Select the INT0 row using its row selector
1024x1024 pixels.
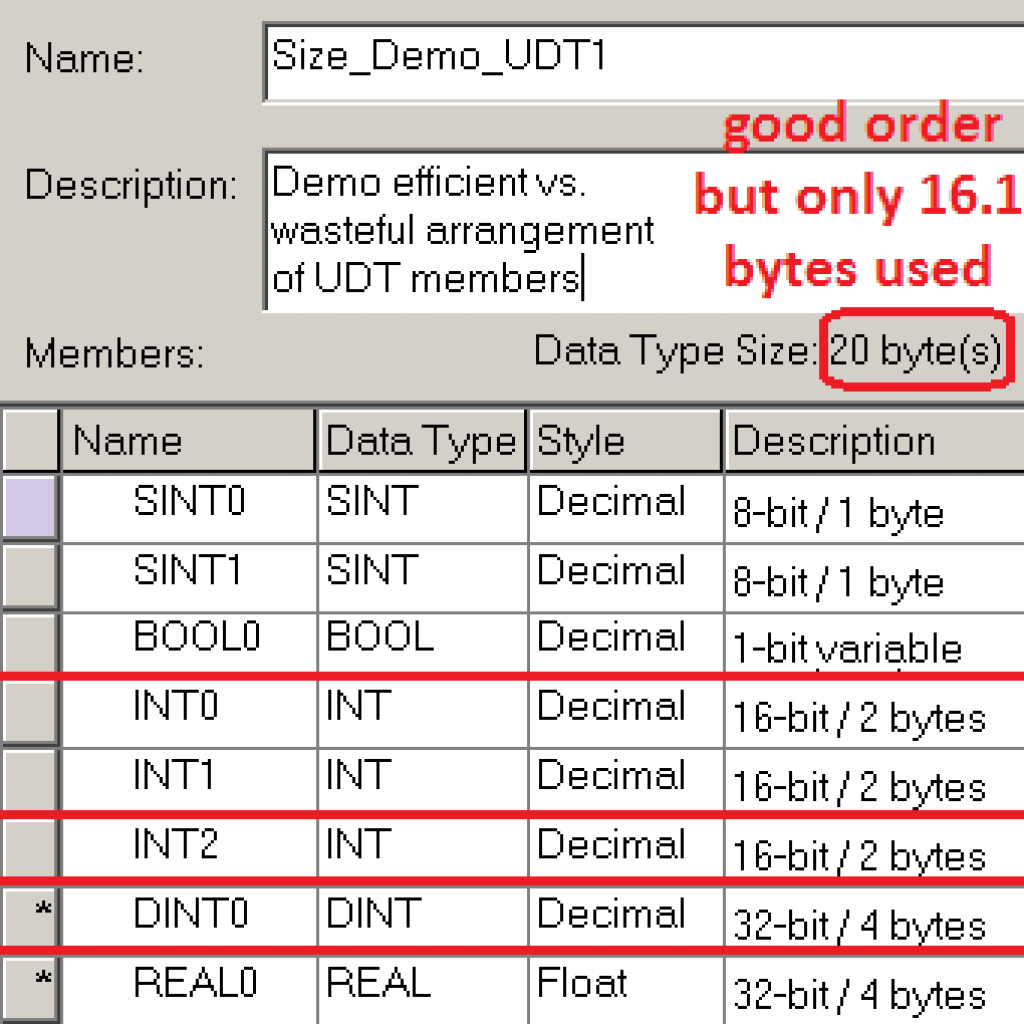coord(30,712)
